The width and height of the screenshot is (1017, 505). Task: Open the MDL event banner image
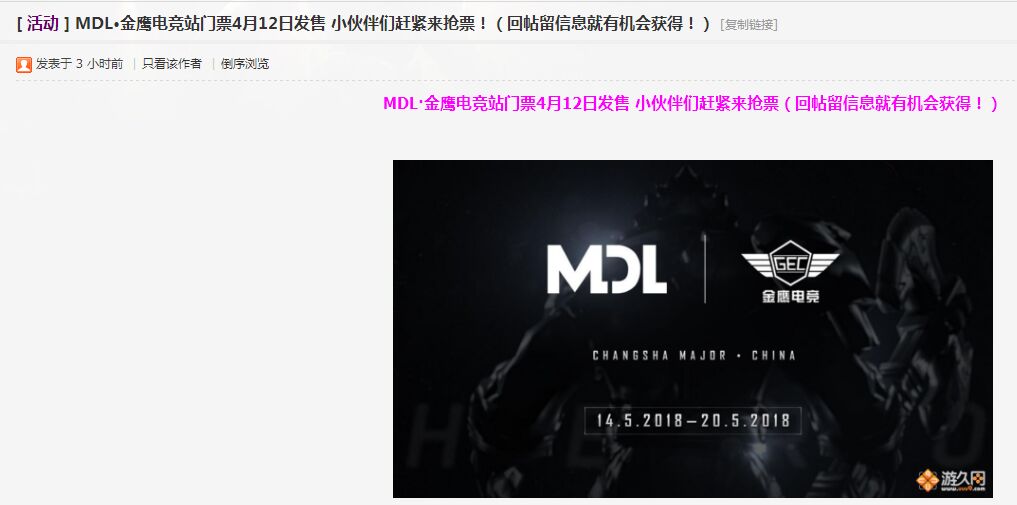[x=693, y=329]
